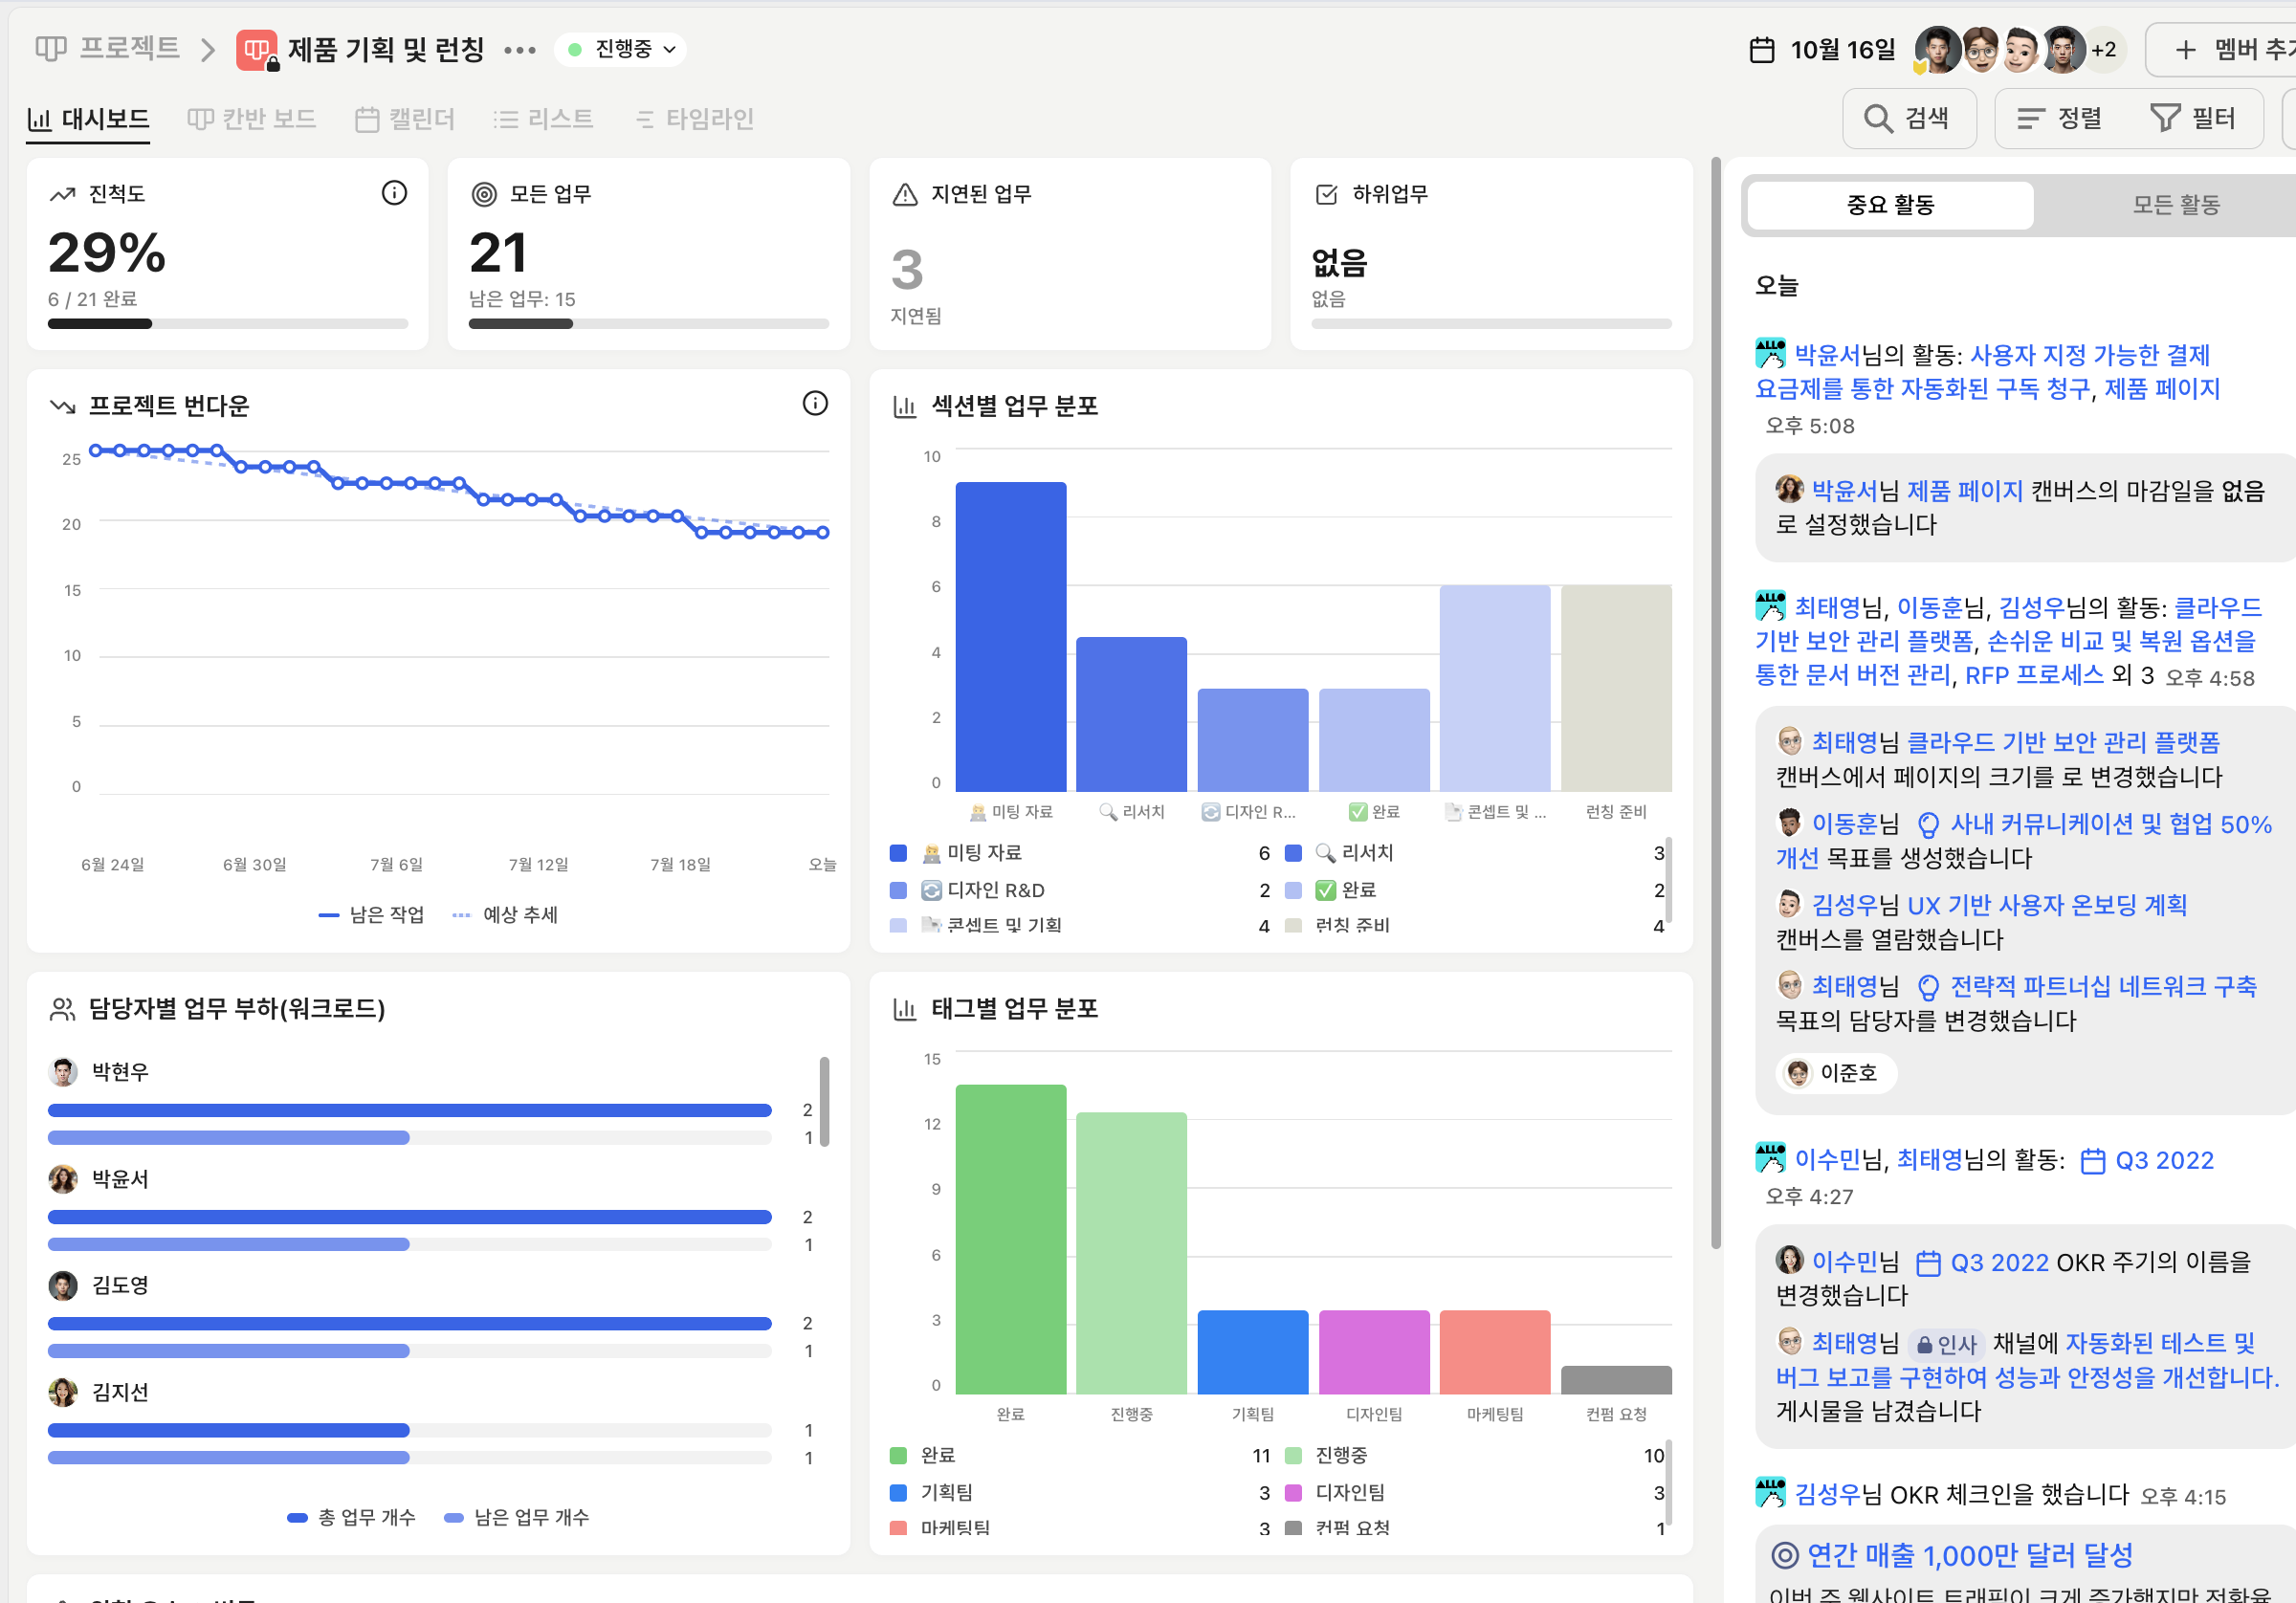
Task: Switch to the 칸반 보드 tab
Action: (252, 119)
